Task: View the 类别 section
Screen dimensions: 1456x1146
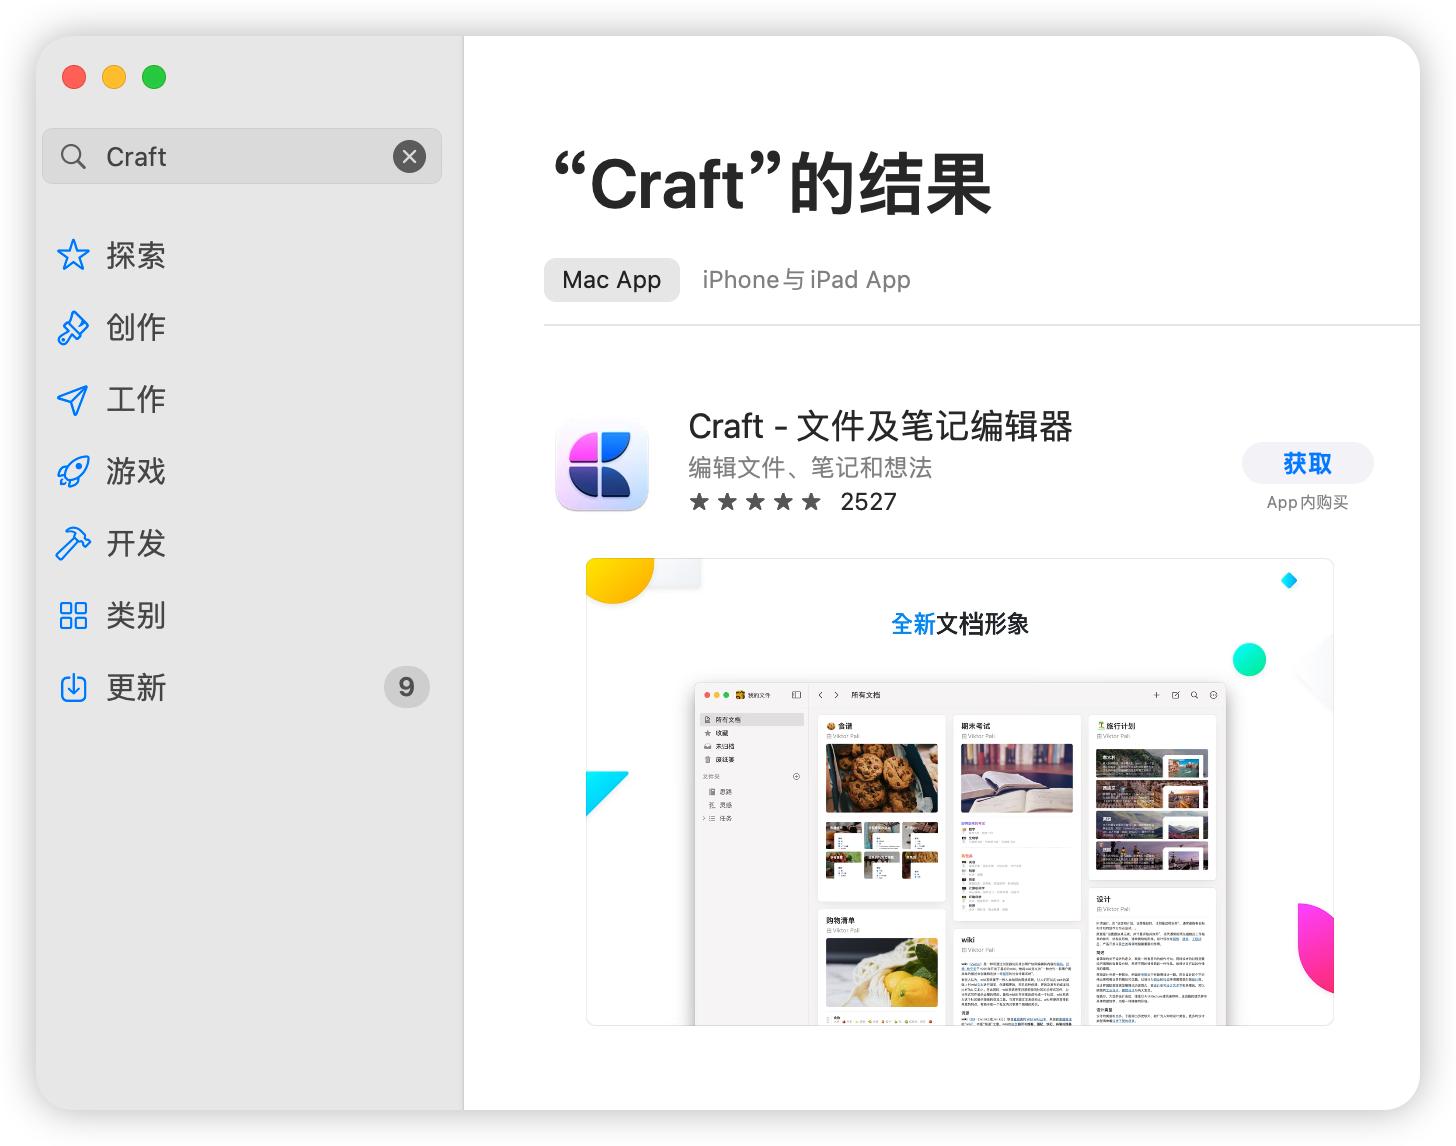Action: tap(135, 616)
